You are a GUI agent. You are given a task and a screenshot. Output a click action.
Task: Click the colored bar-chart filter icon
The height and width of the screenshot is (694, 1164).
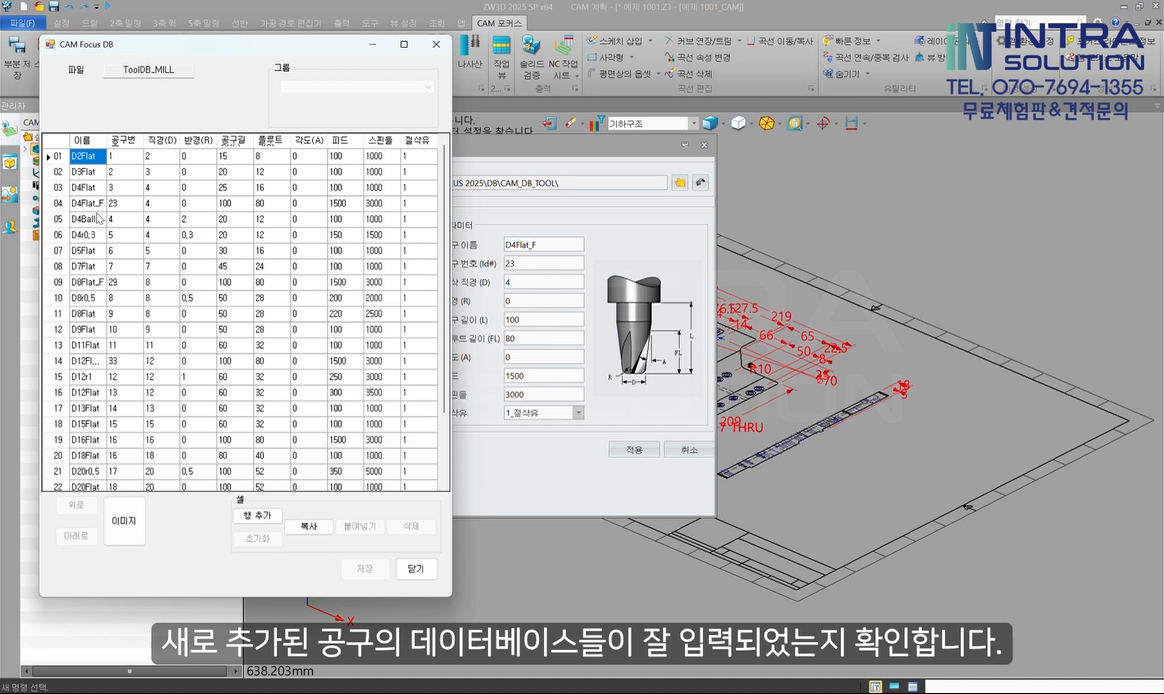[596, 123]
